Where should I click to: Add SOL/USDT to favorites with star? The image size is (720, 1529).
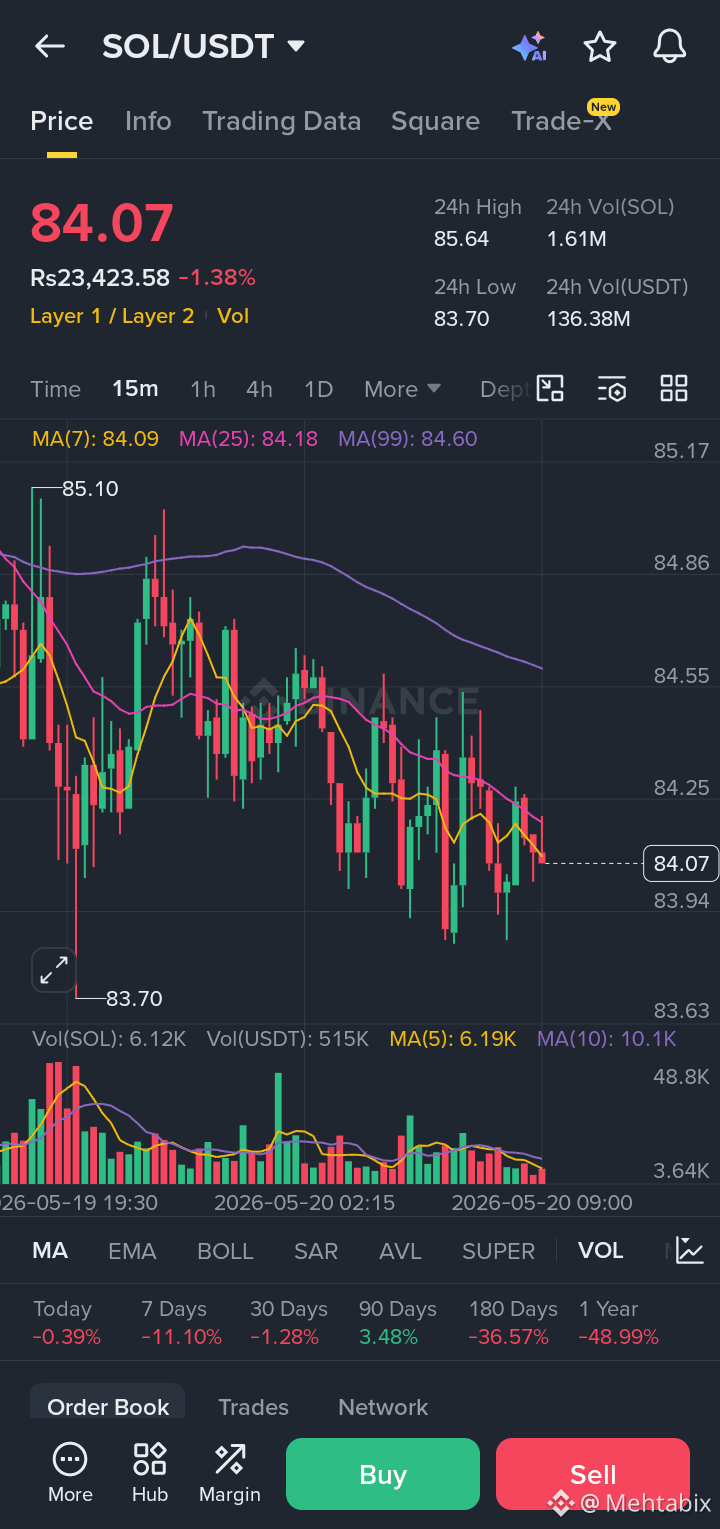point(599,46)
